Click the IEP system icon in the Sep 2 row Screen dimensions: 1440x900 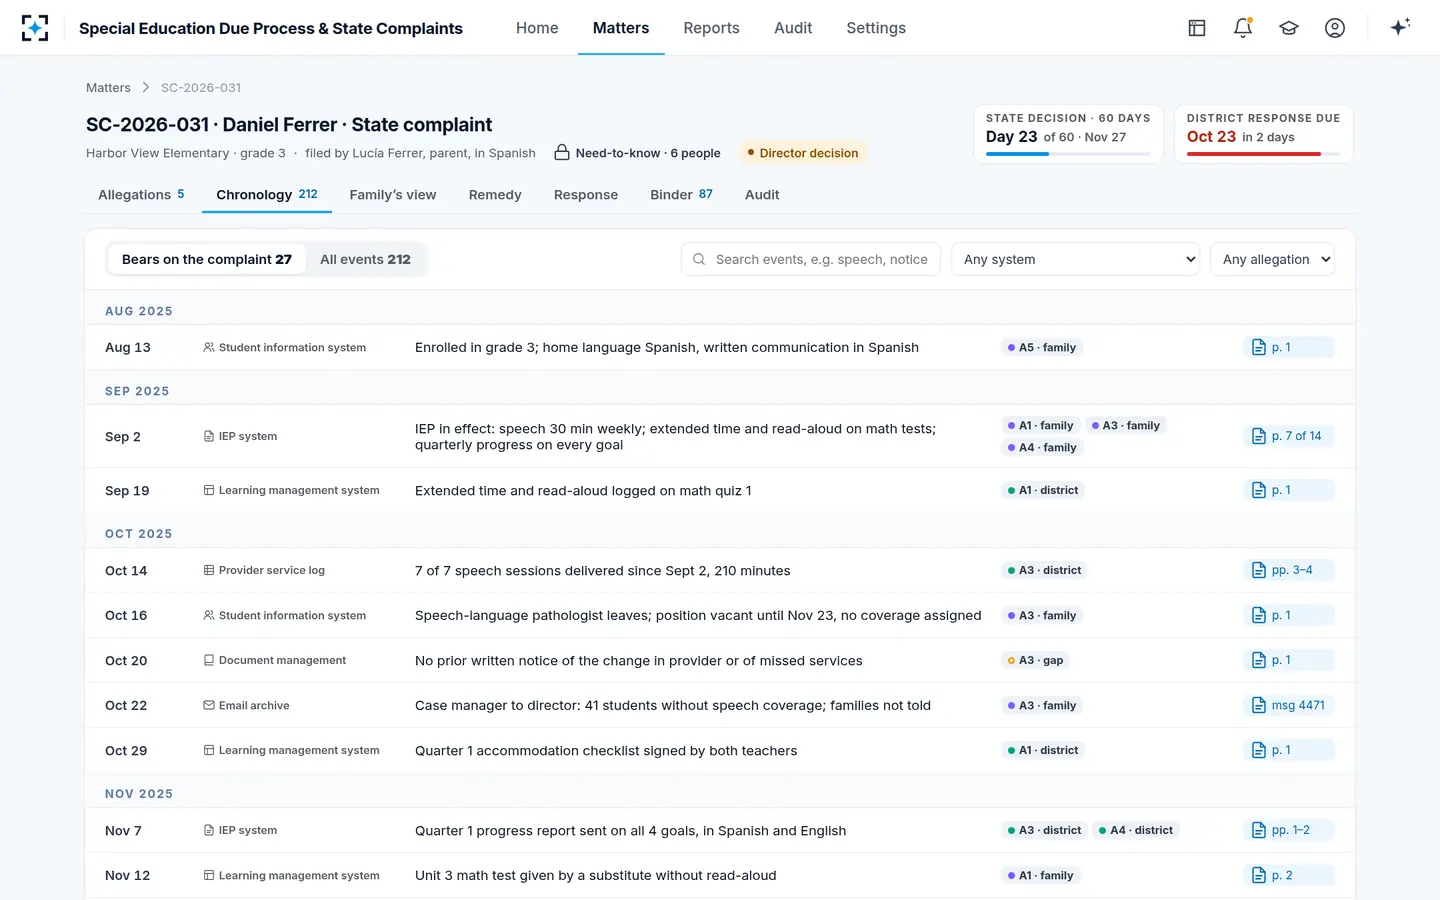209,436
